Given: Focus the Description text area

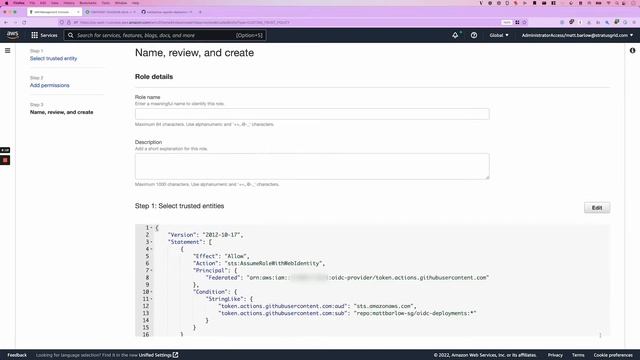Looking at the screenshot, I should (312, 166).
